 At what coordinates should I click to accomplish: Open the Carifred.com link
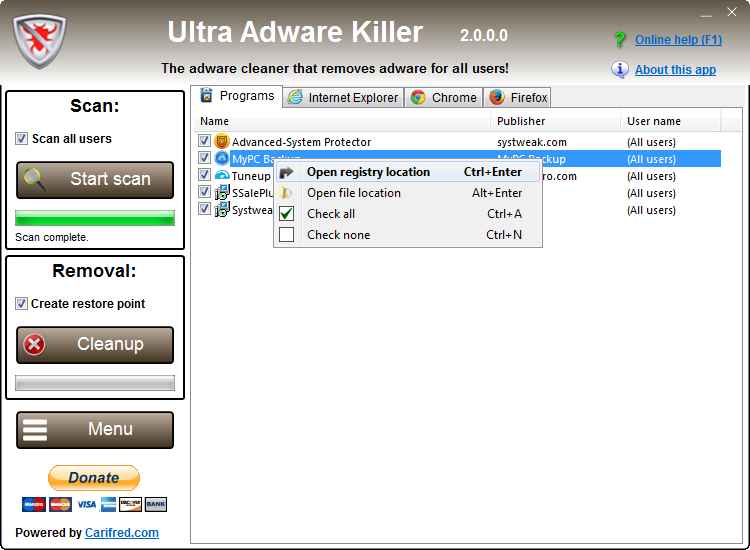[120, 533]
